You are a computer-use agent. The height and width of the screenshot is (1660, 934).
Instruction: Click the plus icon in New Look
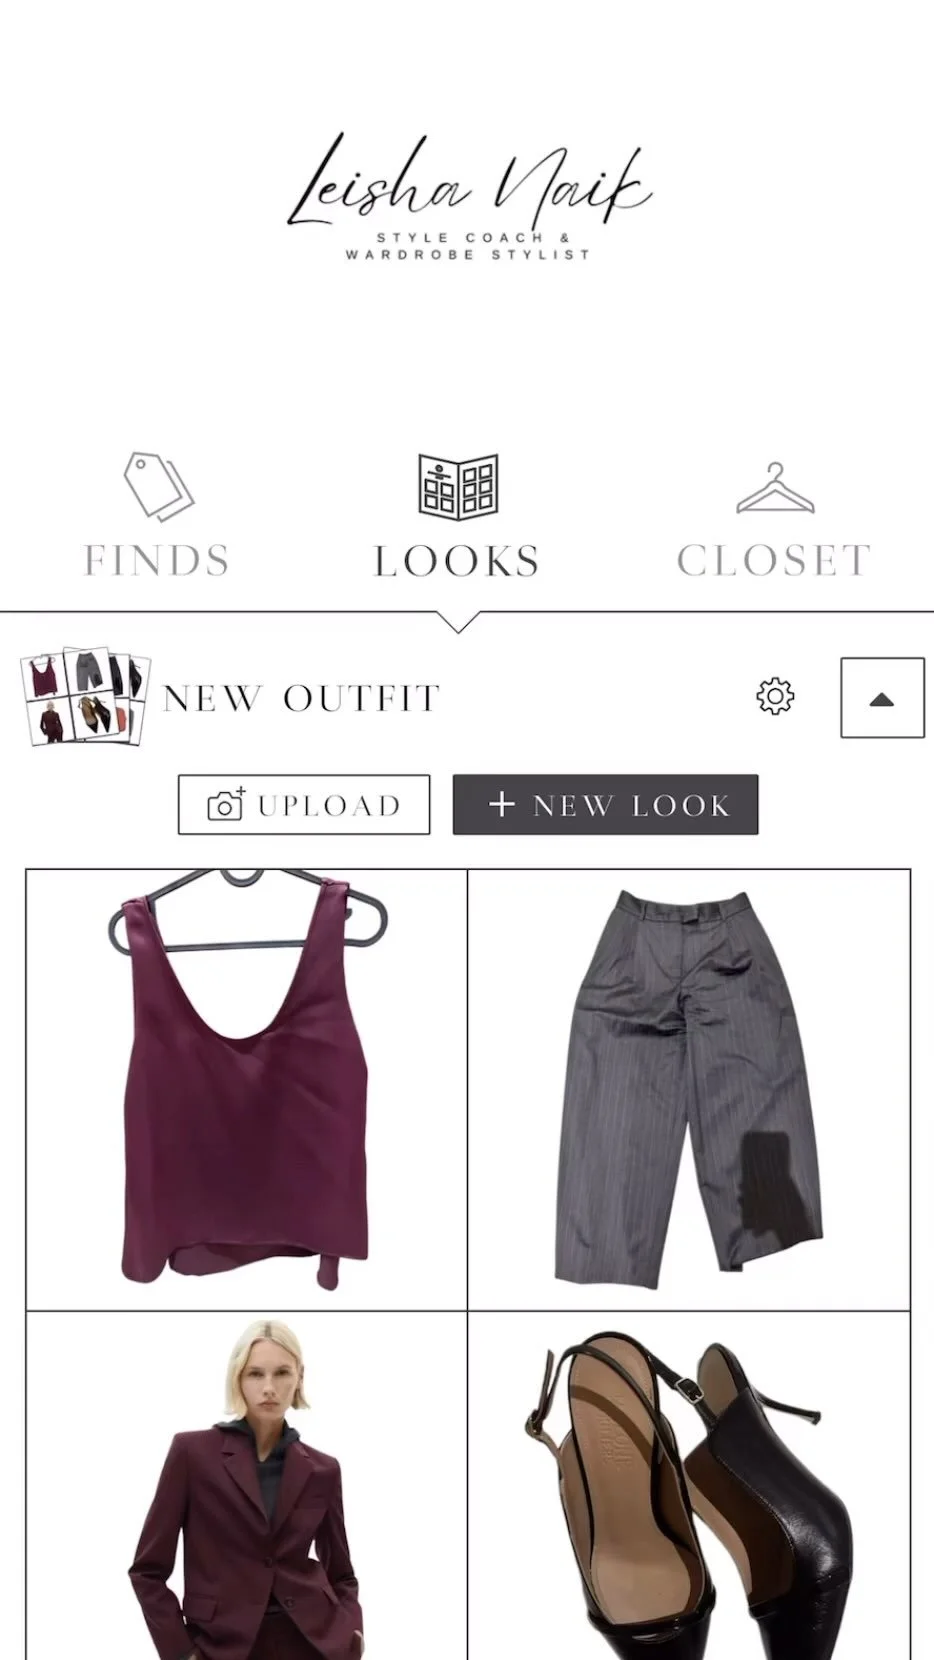(501, 803)
